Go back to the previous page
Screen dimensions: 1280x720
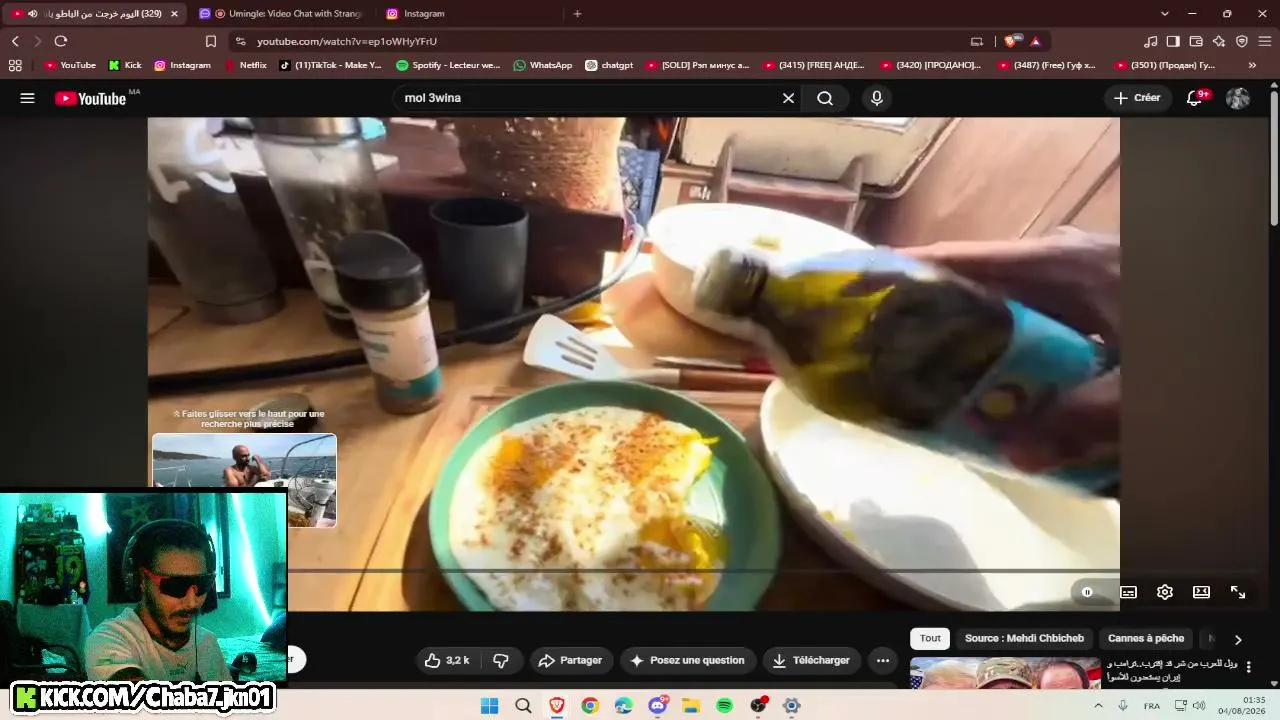tap(15, 41)
